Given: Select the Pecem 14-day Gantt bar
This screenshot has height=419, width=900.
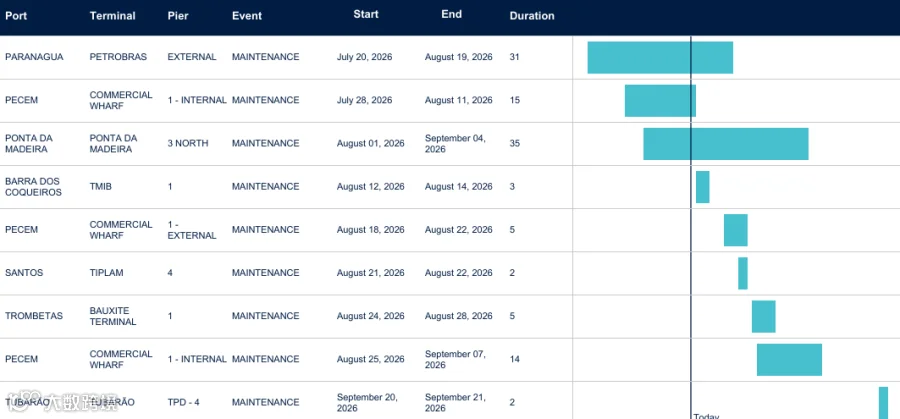Looking at the screenshot, I should (789, 359).
